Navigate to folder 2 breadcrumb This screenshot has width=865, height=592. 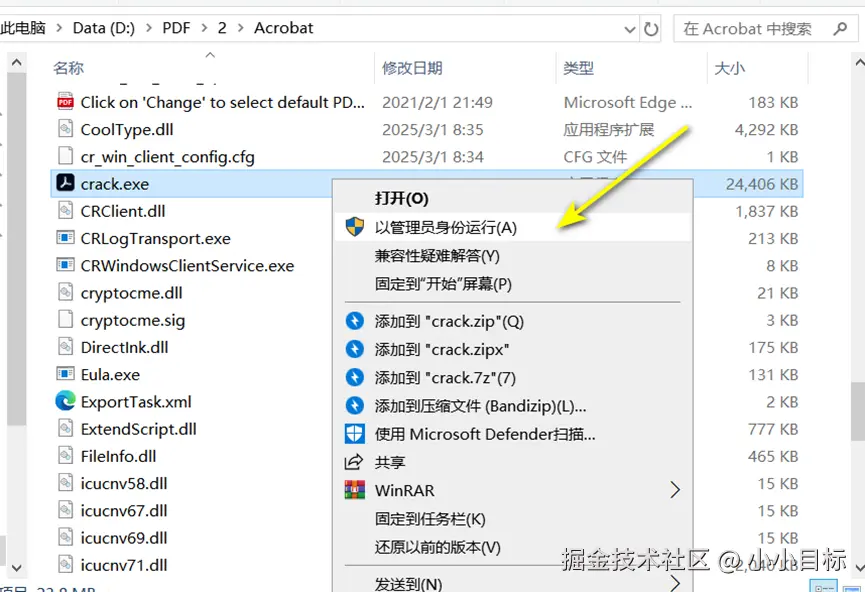point(222,28)
